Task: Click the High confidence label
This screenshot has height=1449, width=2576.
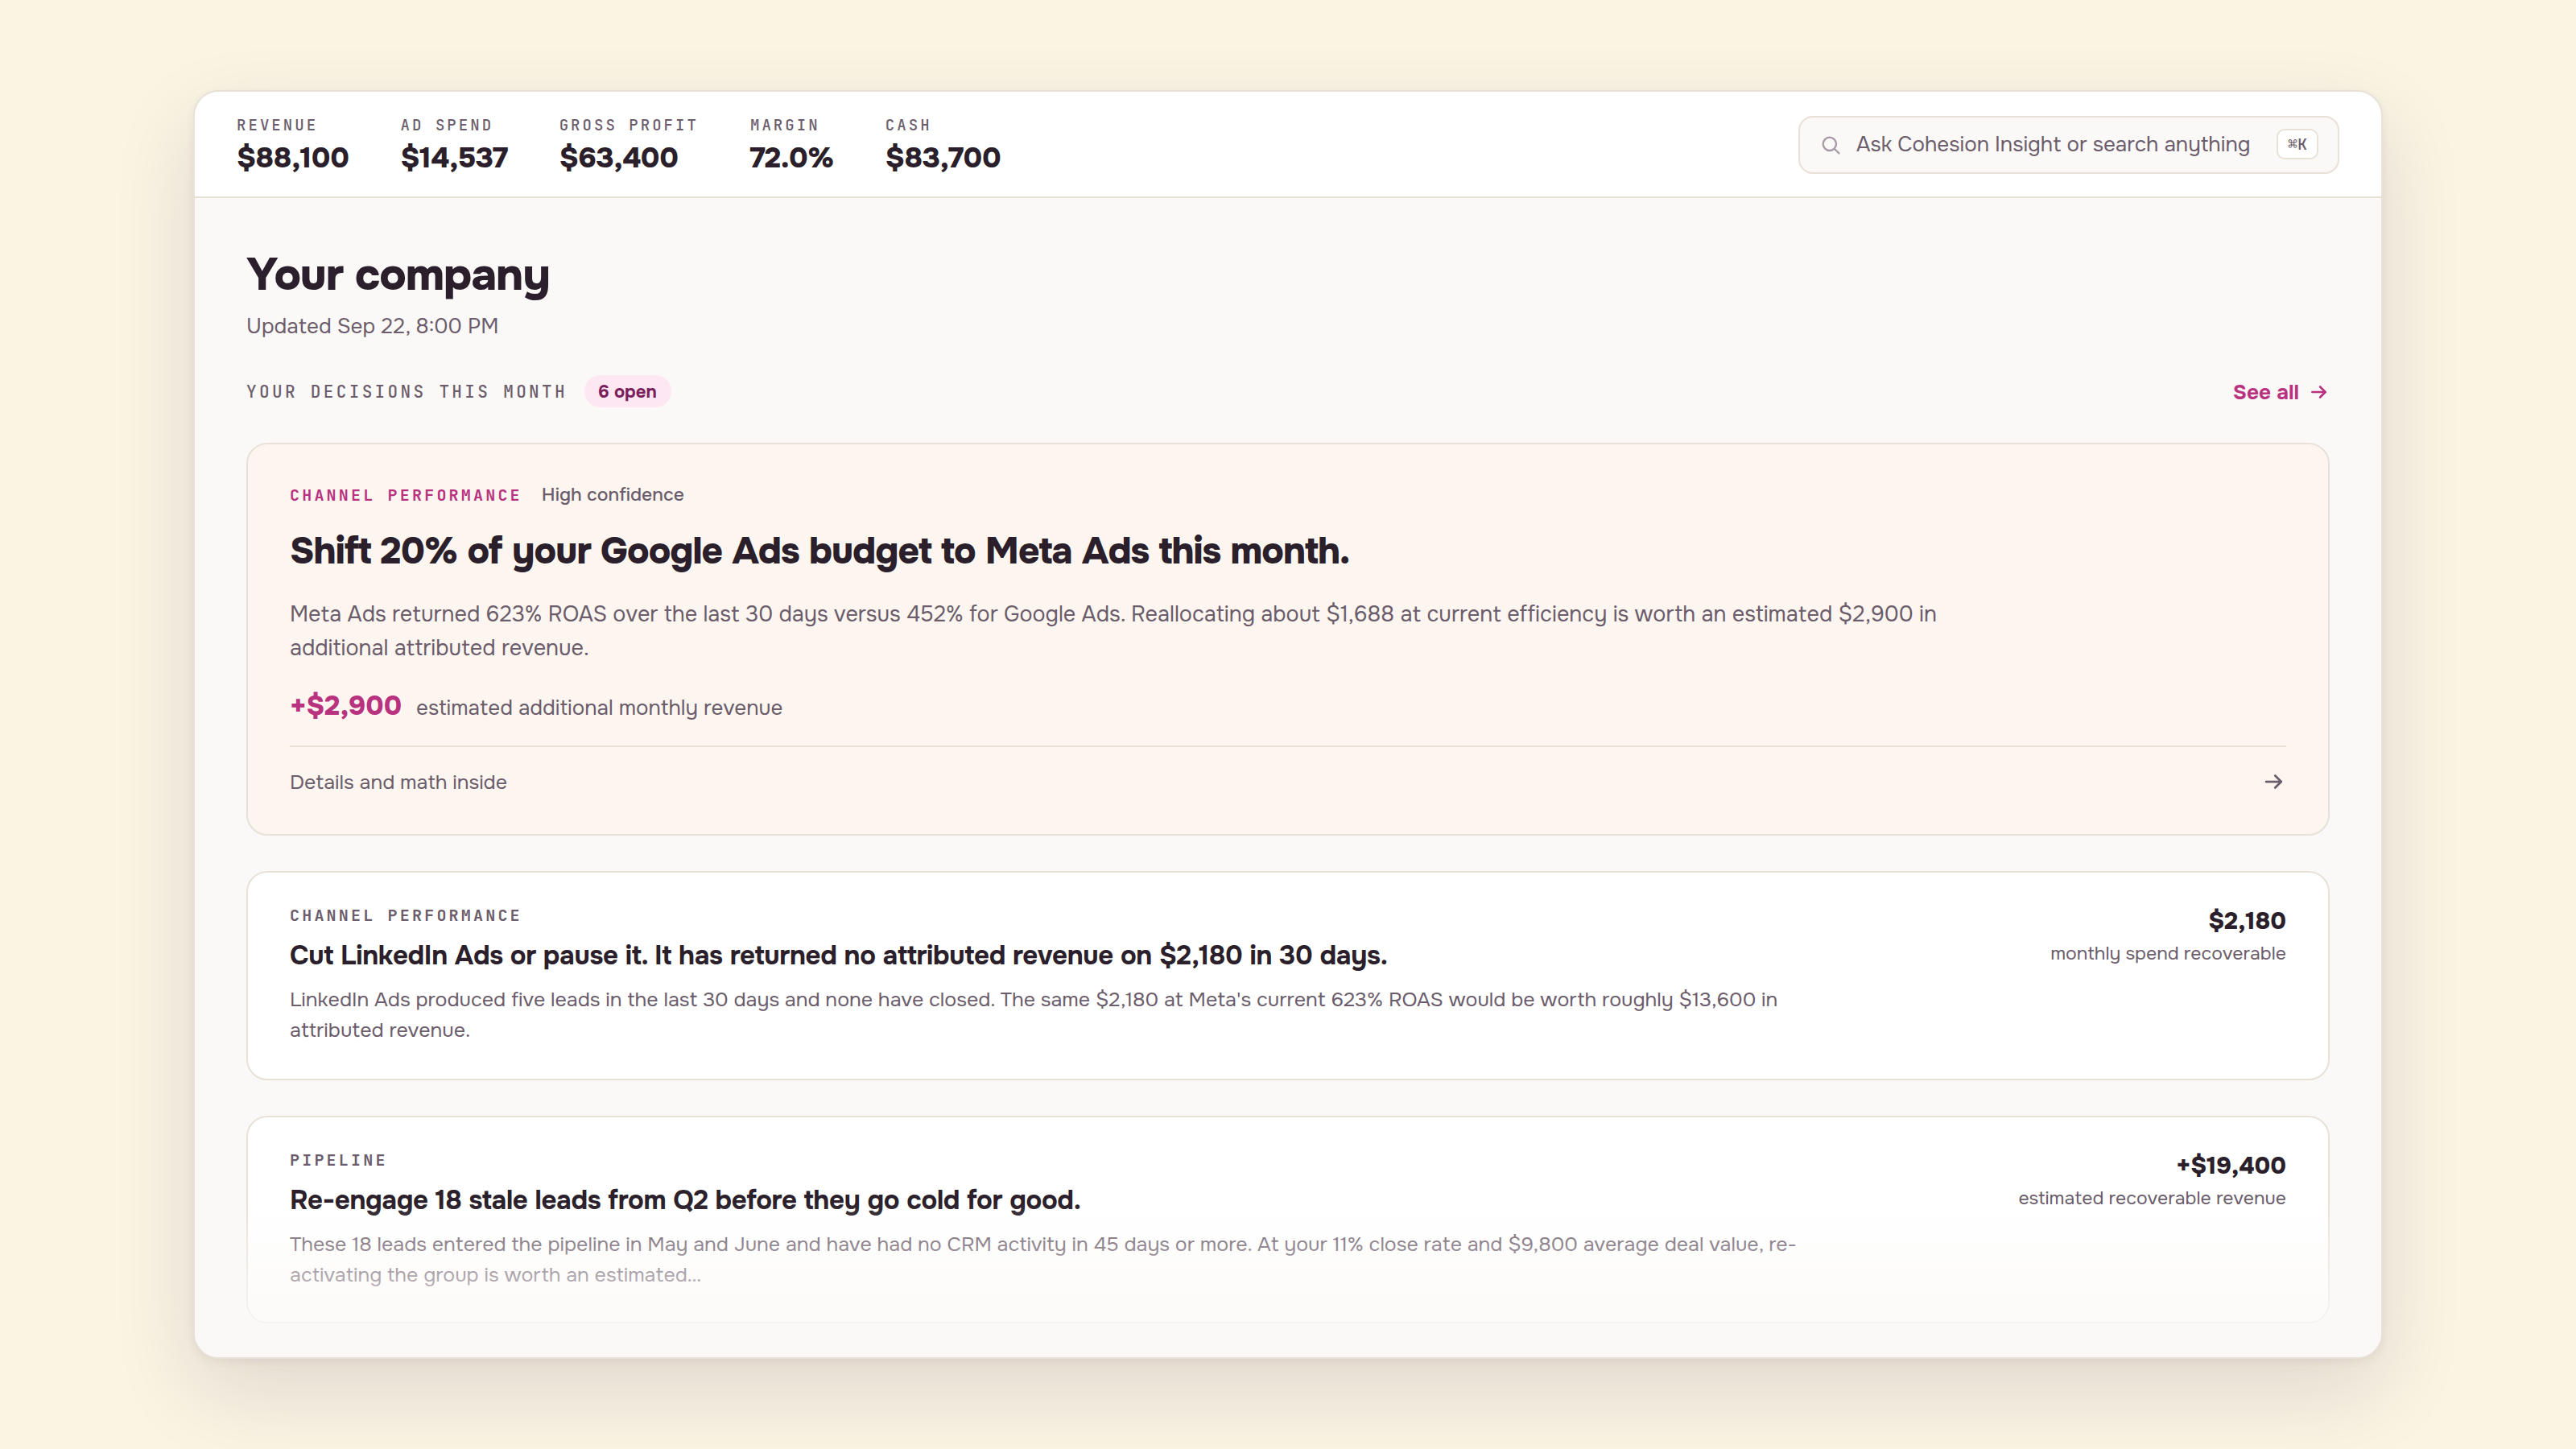Action: [x=612, y=495]
